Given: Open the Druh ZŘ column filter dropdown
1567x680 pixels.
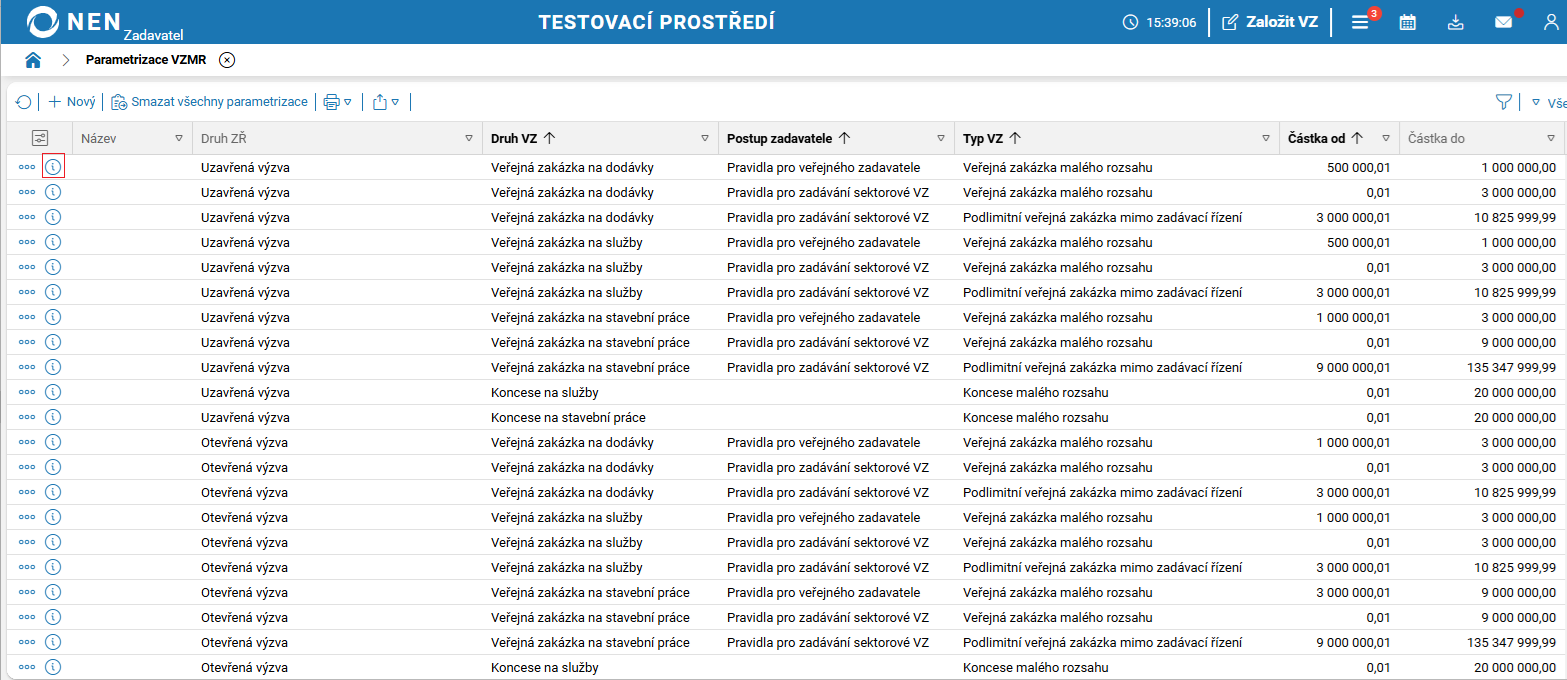Looking at the screenshot, I should (x=468, y=138).
